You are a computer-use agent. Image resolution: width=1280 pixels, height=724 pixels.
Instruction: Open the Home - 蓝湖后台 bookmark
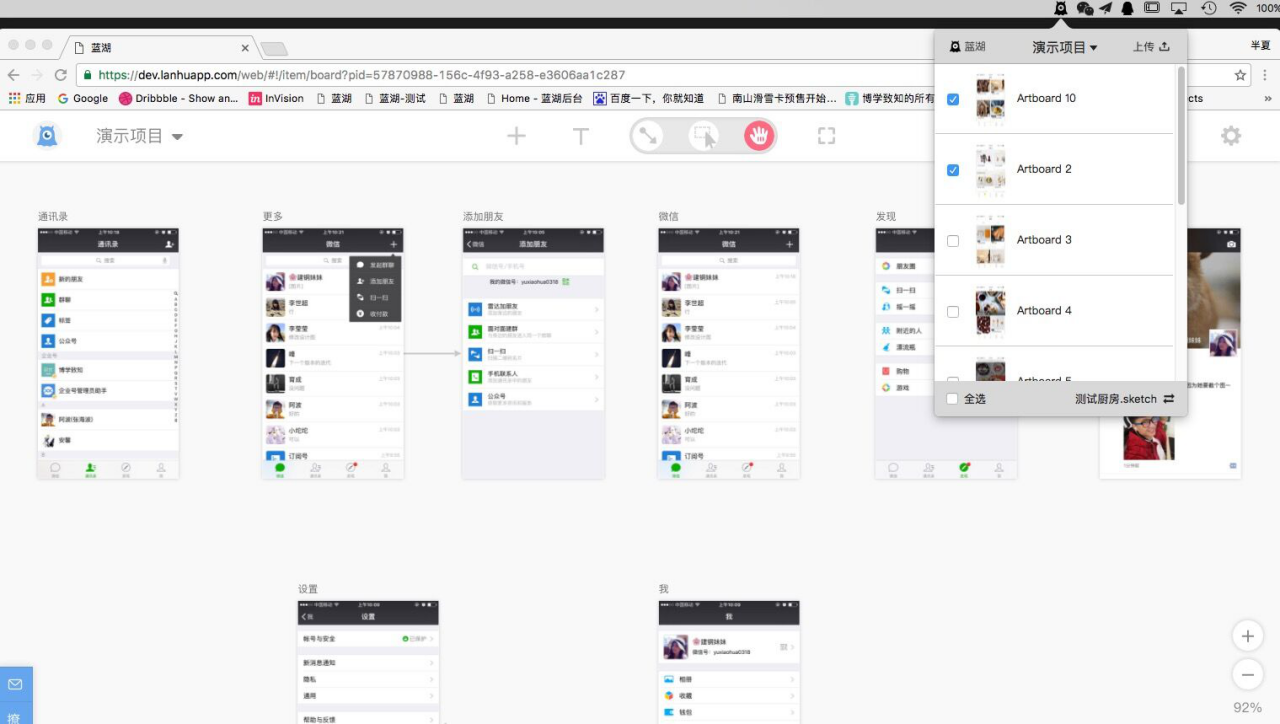pyautogui.click(x=534, y=98)
